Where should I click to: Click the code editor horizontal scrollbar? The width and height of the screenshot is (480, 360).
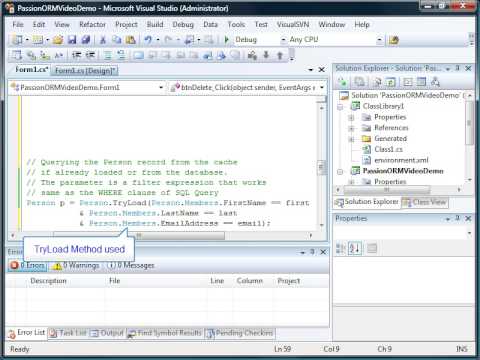(x=162, y=235)
